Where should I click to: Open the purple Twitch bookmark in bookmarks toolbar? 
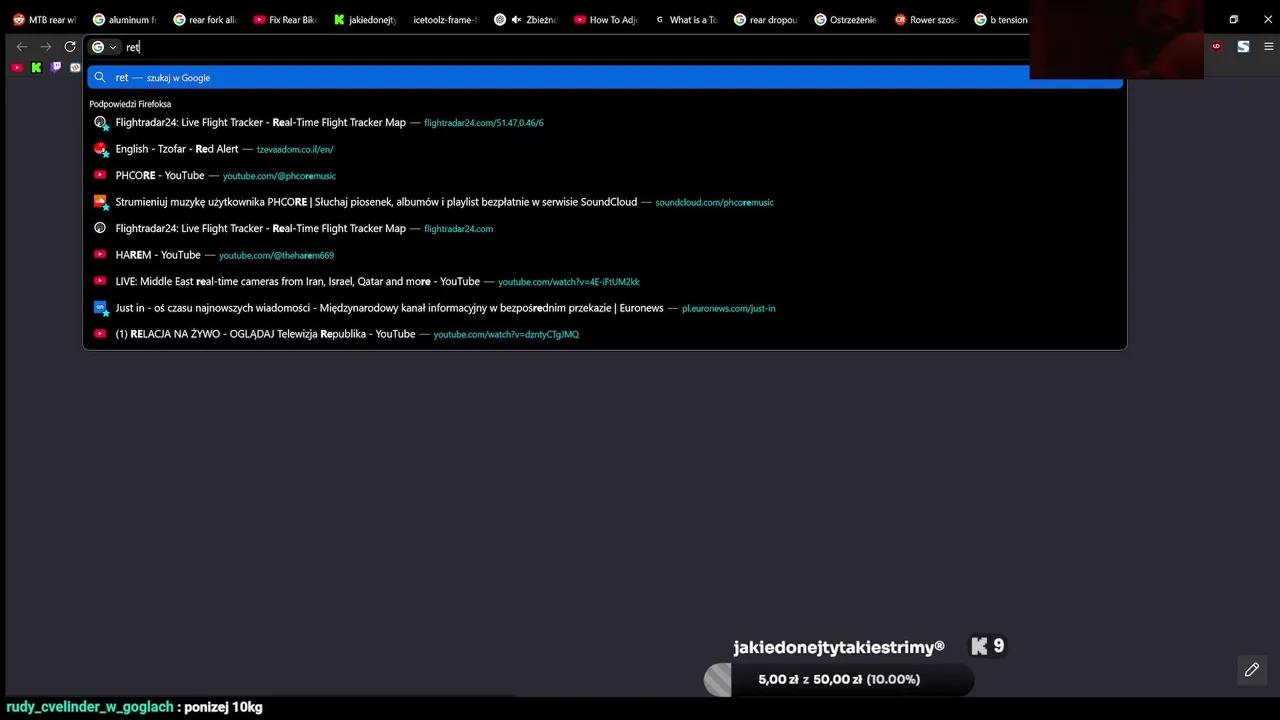[56, 67]
